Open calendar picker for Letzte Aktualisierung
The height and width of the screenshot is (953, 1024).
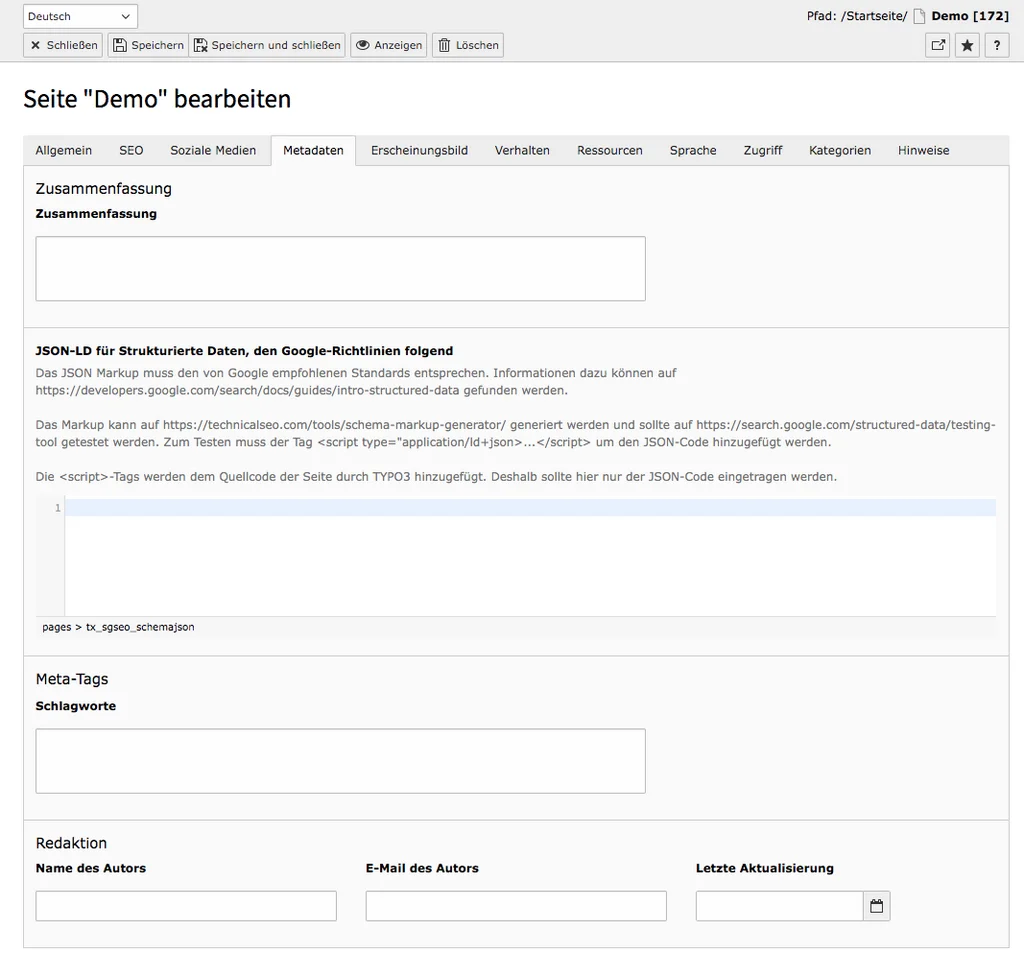pyautogui.click(x=876, y=906)
